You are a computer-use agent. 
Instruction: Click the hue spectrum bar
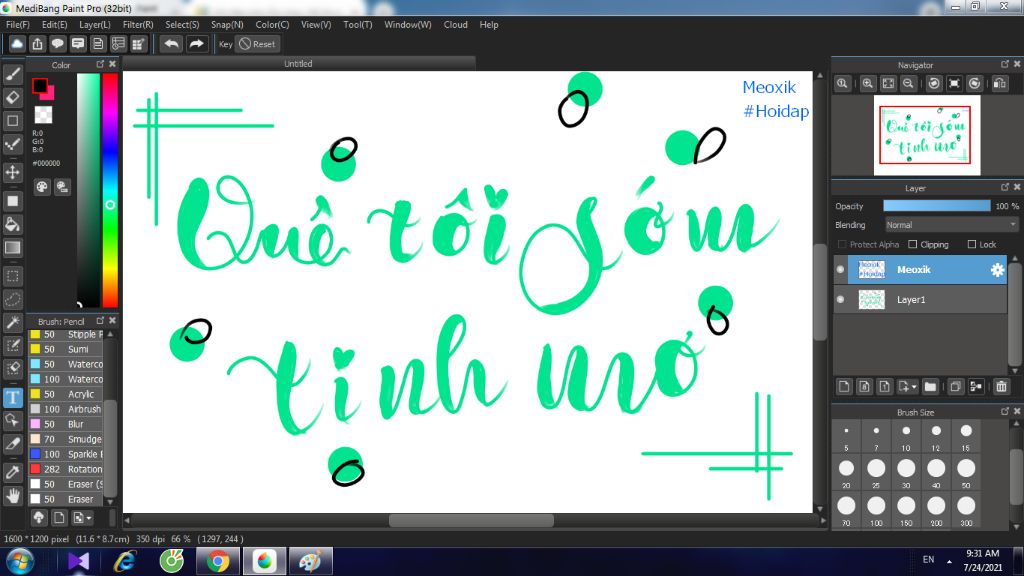point(110,189)
